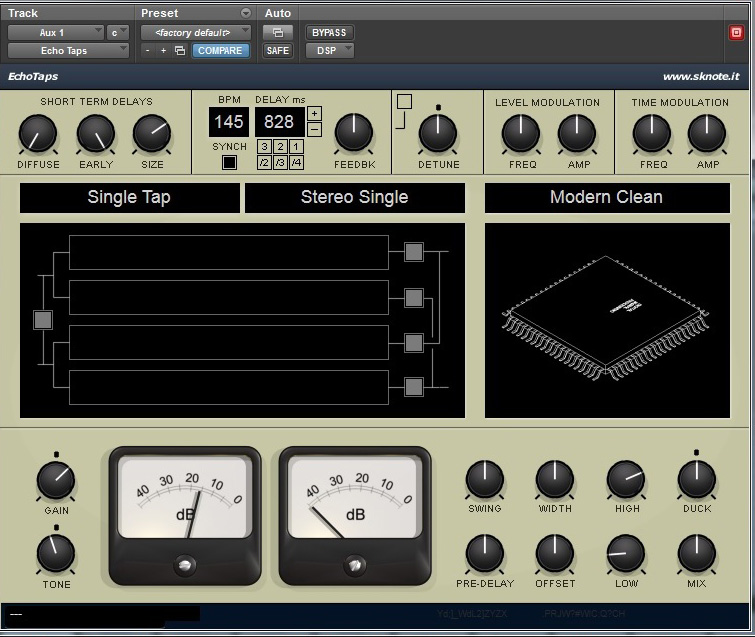This screenshot has height=637, width=755.
Task: Open the factory default preset dropdown
Action: click(x=196, y=32)
